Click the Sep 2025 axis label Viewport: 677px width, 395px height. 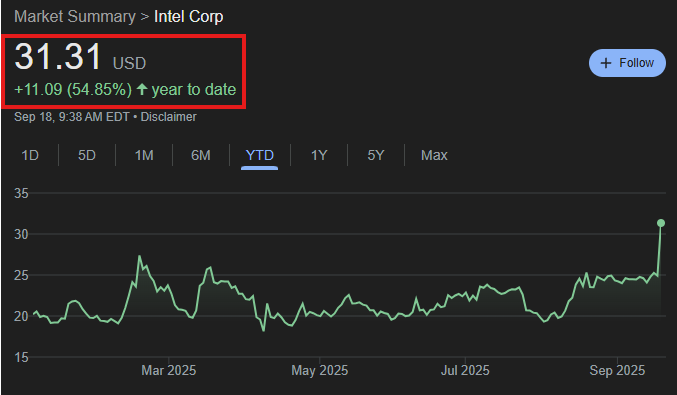(617, 370)
